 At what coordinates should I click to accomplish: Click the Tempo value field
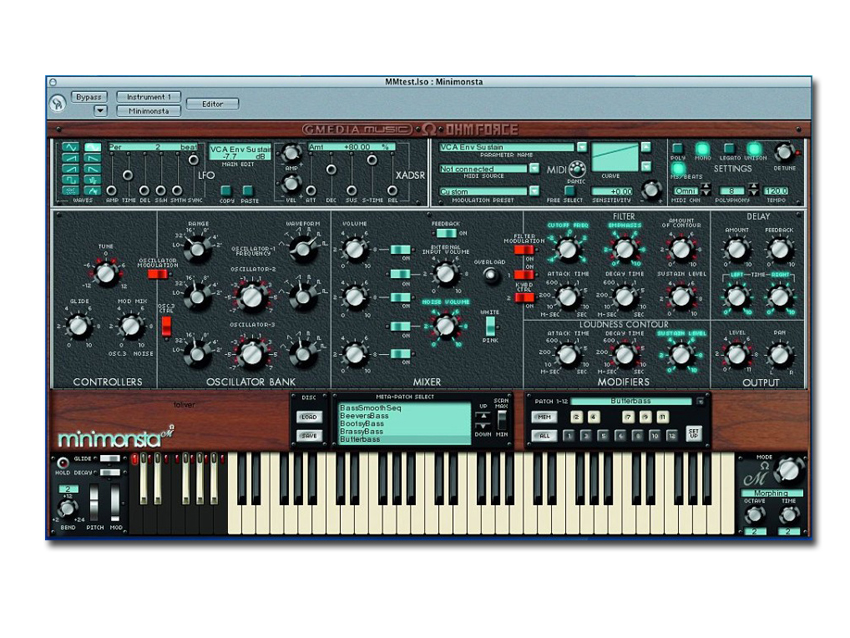coord(775,191)
